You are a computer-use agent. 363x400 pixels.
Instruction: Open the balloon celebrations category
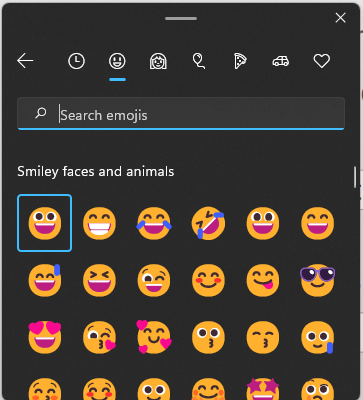[199, 61]
